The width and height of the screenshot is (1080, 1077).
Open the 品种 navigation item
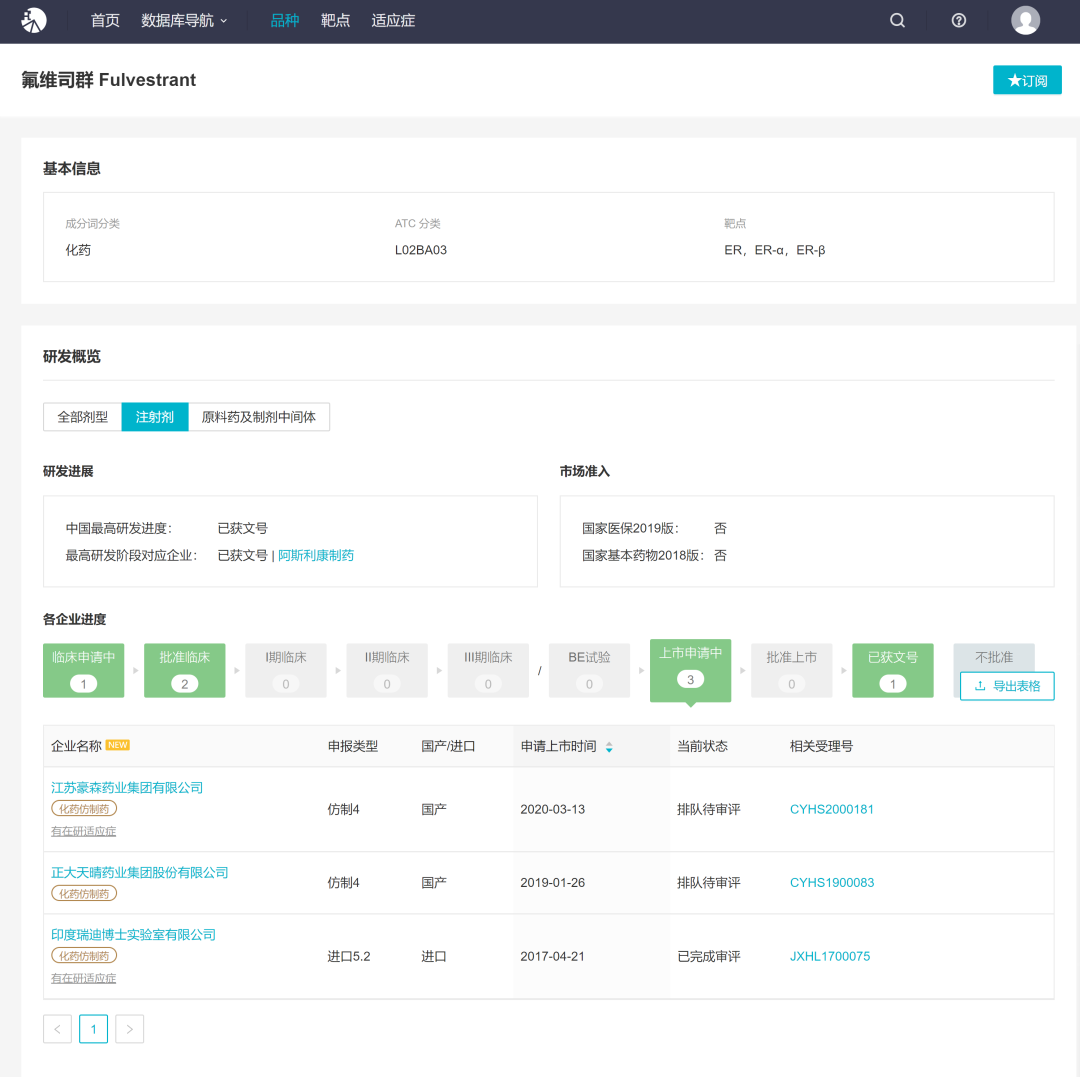pos(284,21)
